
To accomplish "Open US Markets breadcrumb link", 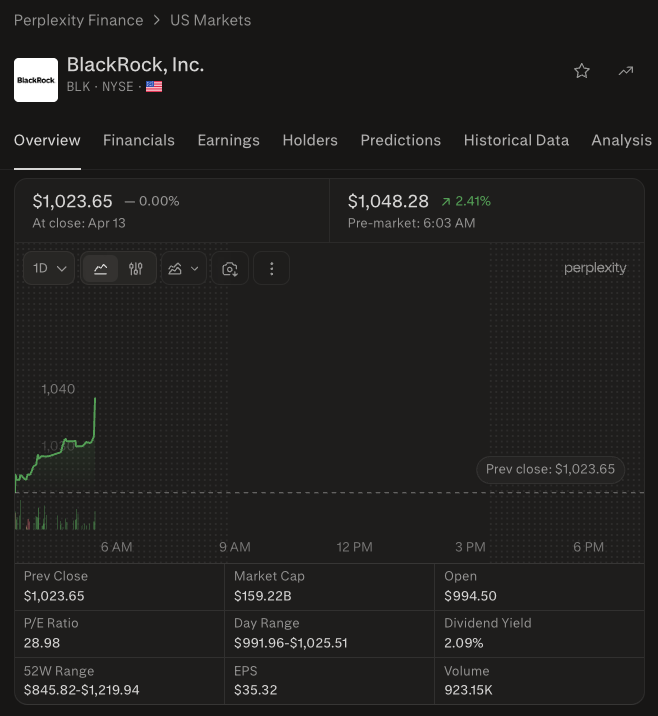I will coord(211,20).
